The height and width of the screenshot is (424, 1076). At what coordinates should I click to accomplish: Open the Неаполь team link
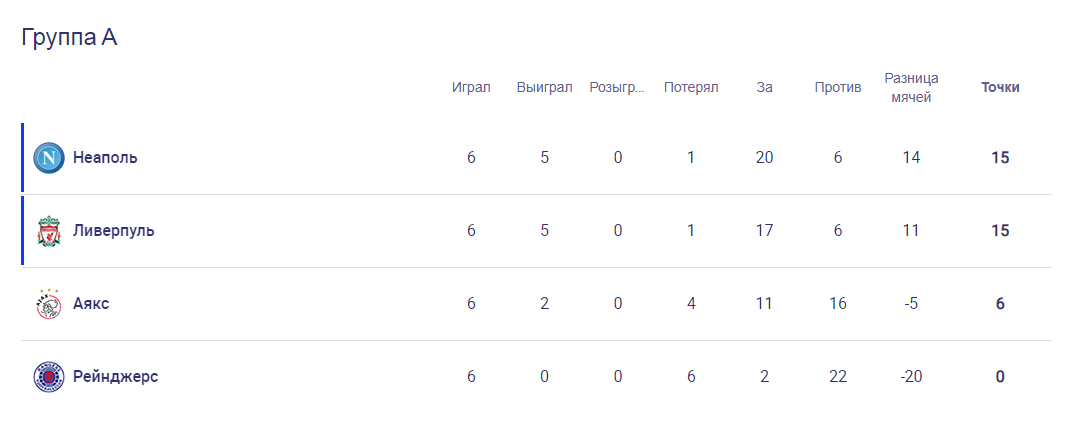[x=105, y=158]
